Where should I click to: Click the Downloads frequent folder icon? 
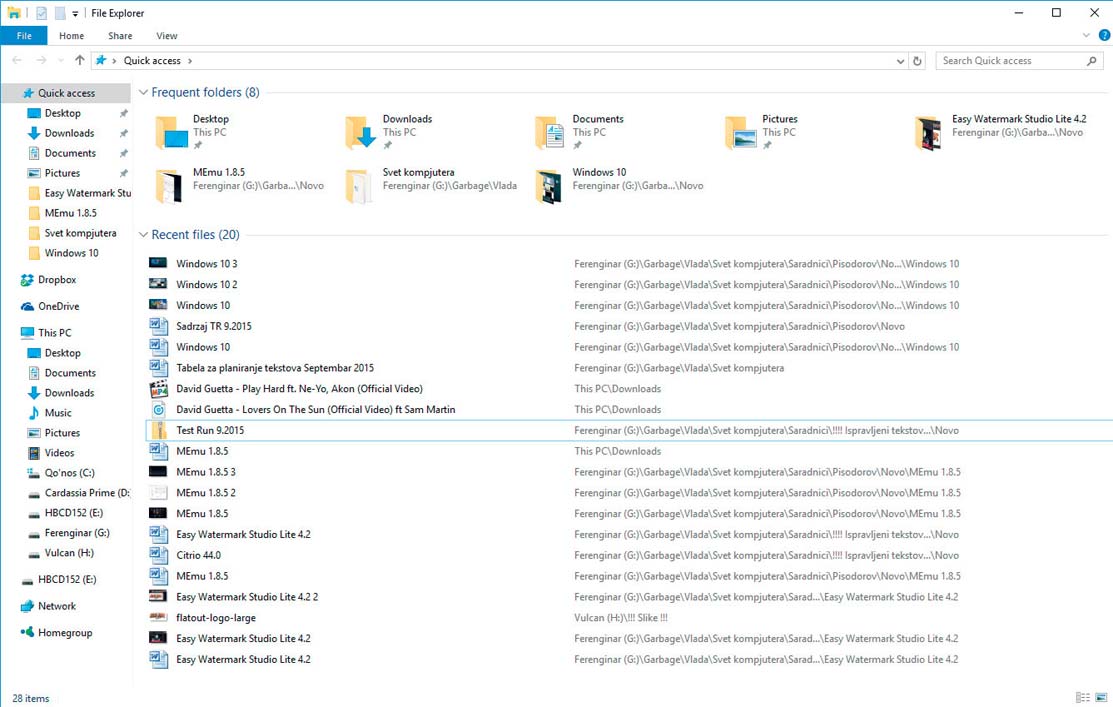[361, 132]
